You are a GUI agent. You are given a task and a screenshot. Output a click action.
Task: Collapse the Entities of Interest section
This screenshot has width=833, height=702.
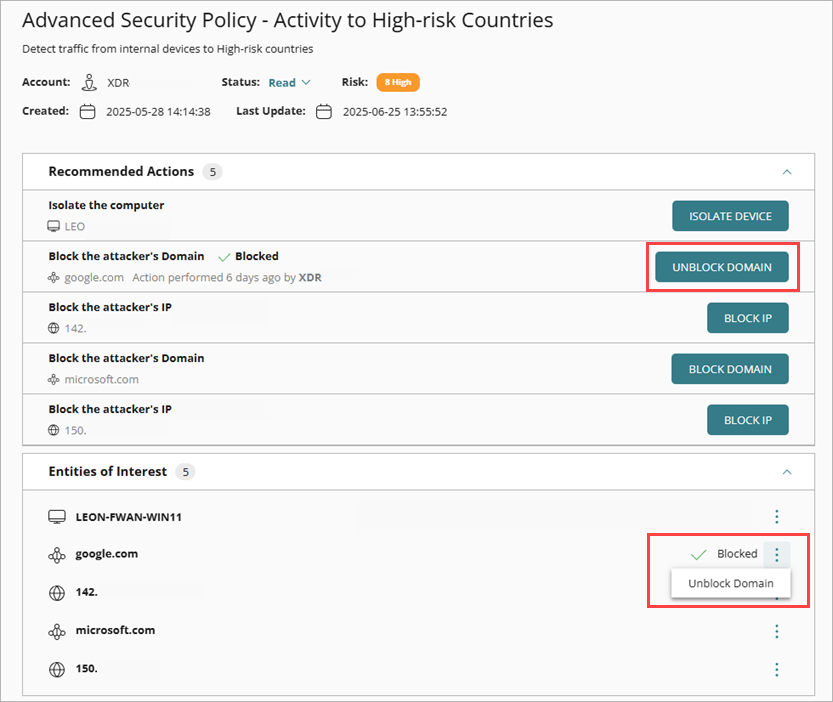[x=786, y=471]
